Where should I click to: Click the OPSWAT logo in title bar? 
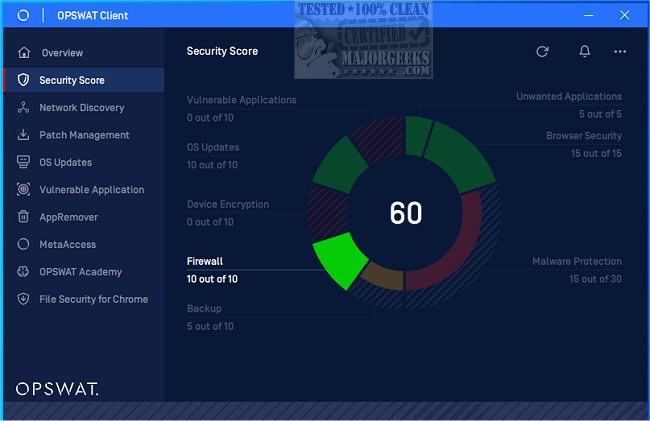point(23,15)
